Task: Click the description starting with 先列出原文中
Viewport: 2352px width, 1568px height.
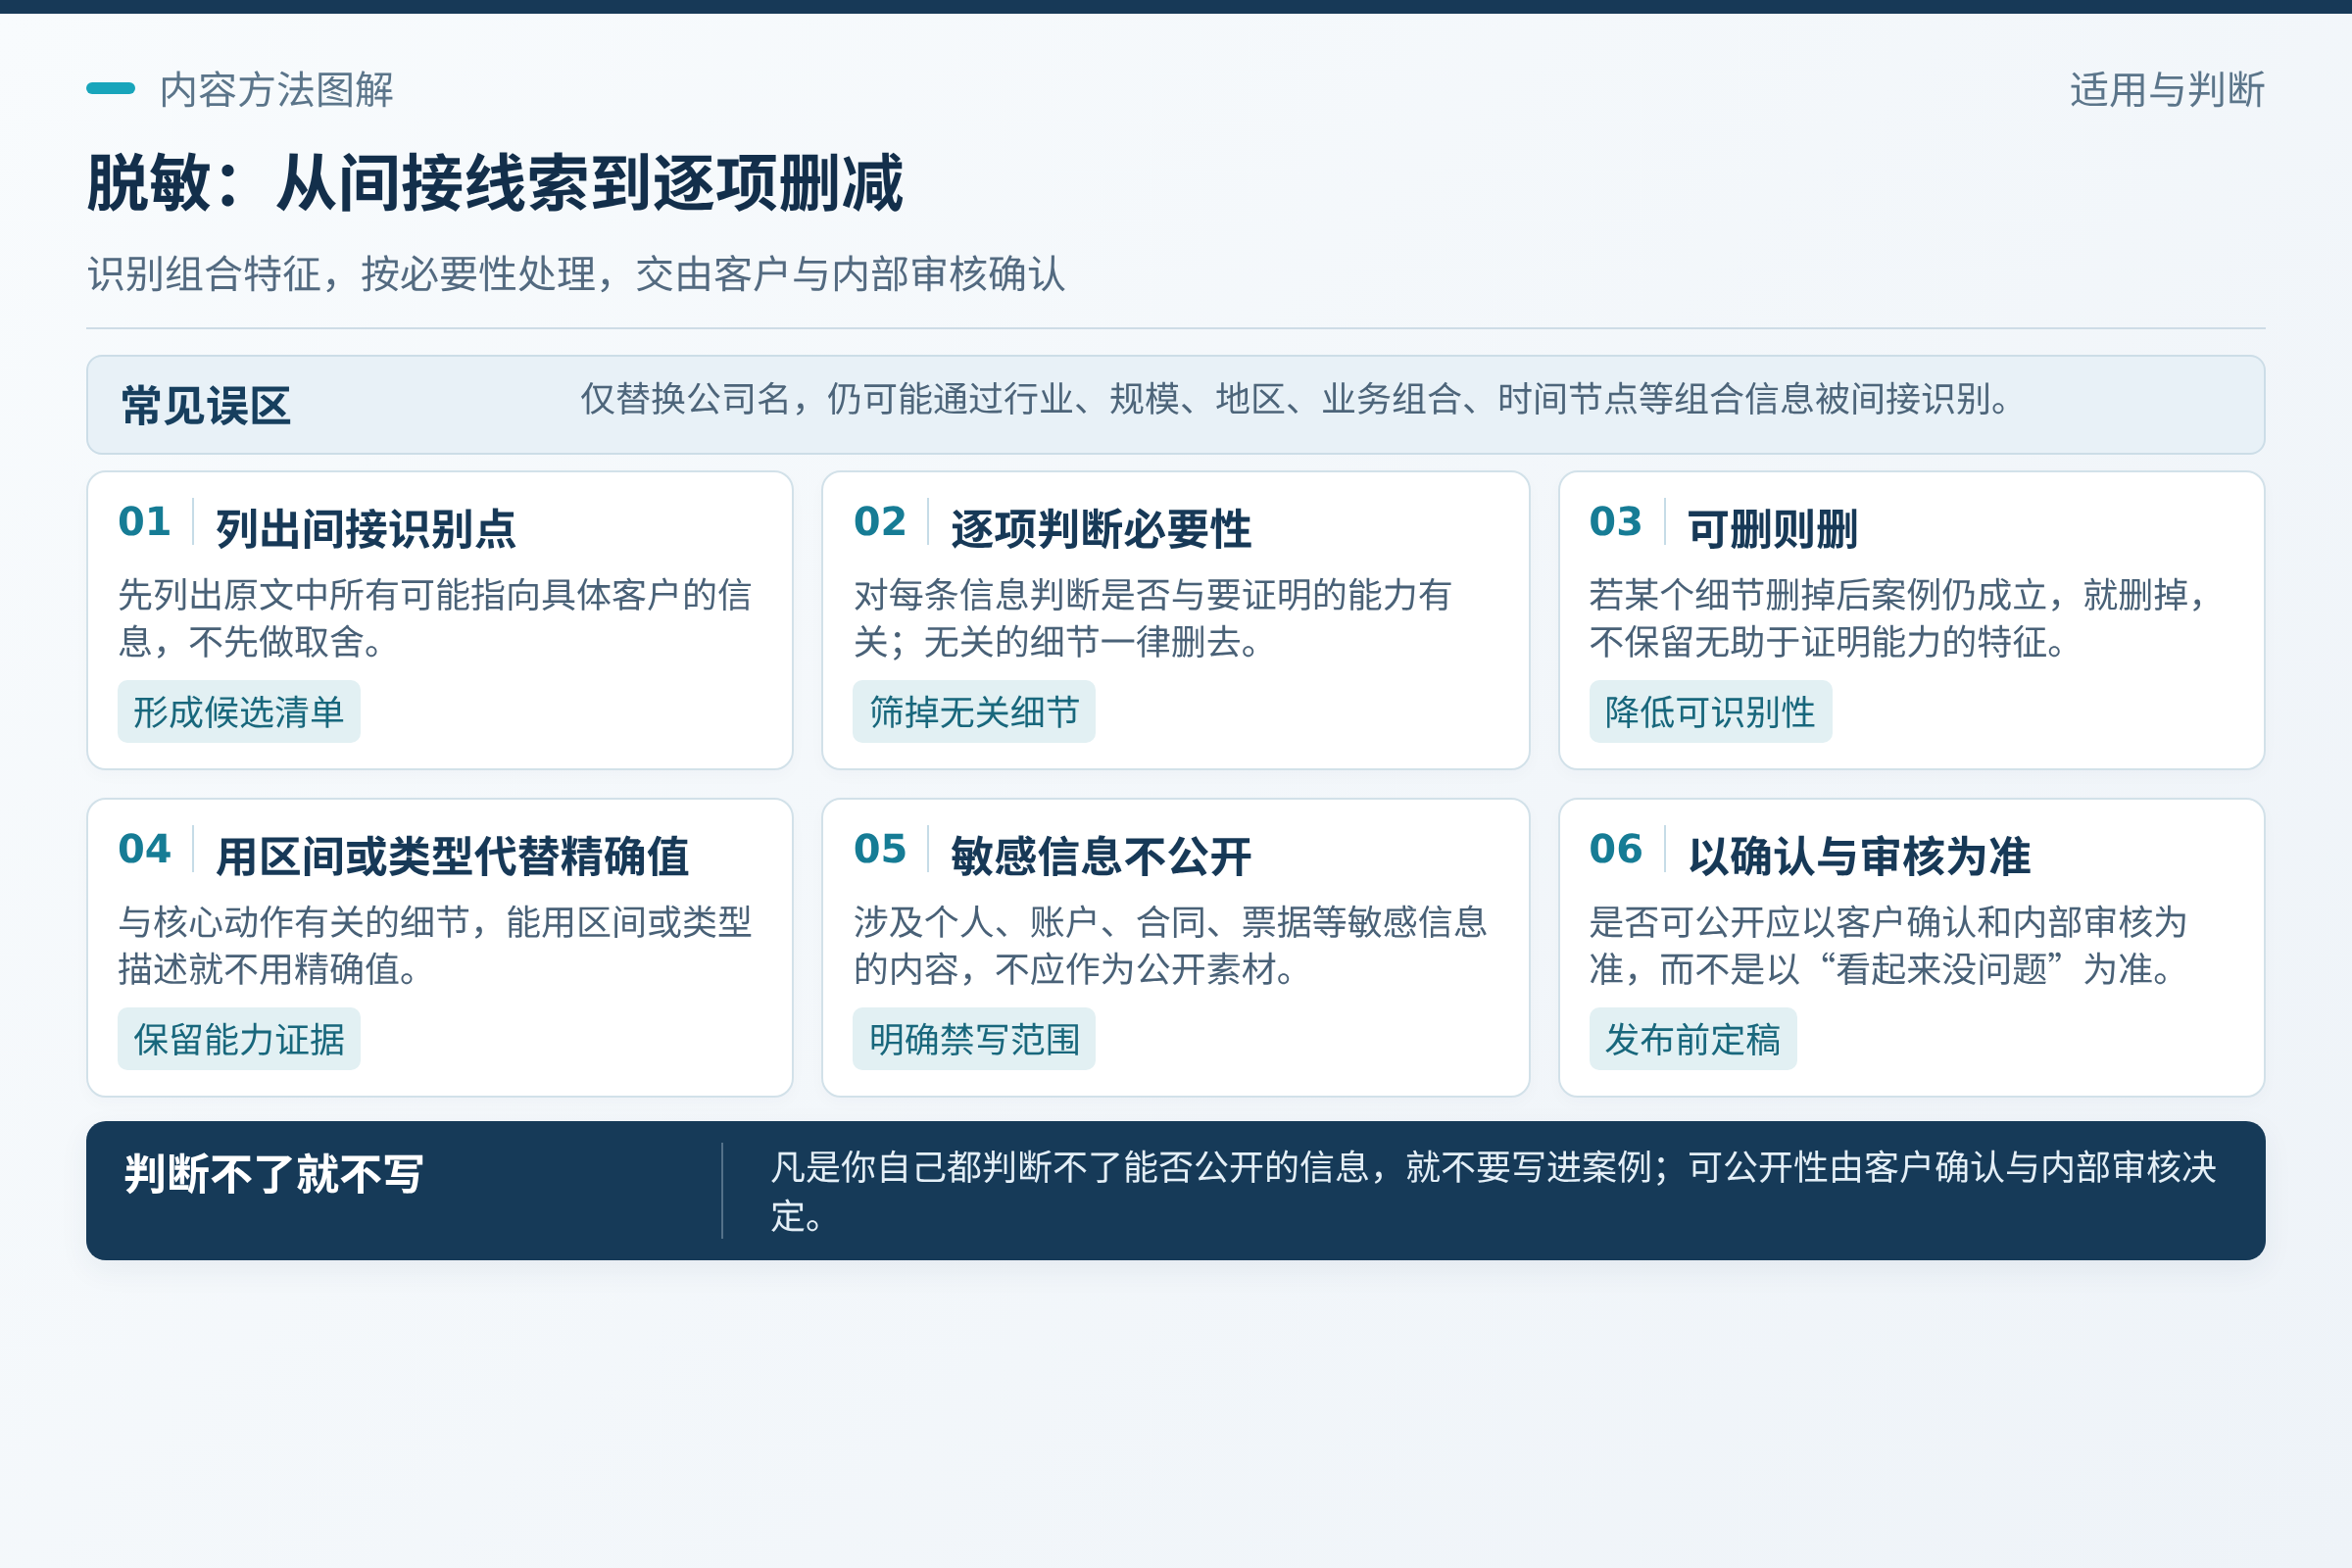Action: click(435, 618)
